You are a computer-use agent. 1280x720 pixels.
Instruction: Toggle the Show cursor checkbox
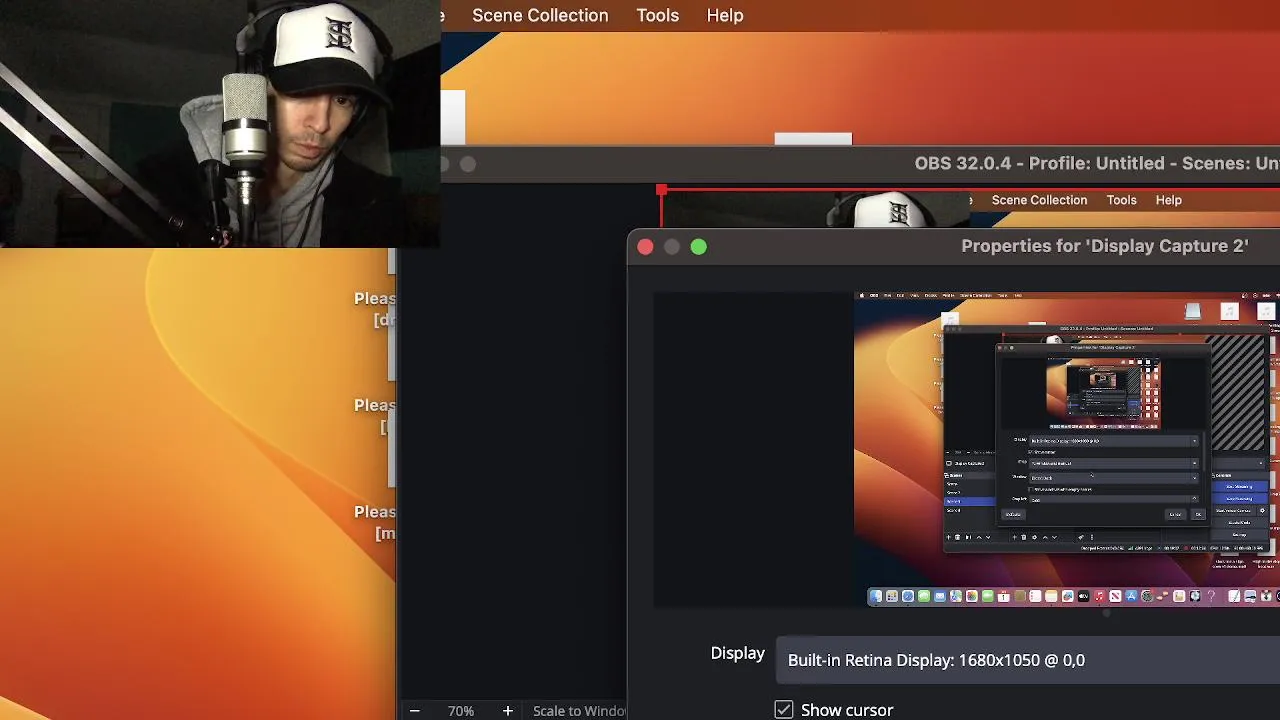click(784, 709)
